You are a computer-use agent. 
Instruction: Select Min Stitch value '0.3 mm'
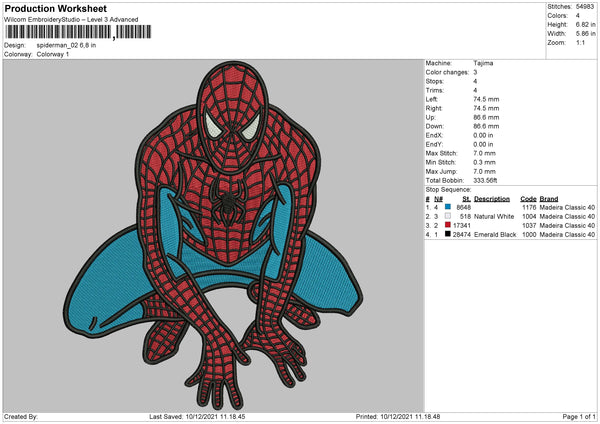coord(484,162)
